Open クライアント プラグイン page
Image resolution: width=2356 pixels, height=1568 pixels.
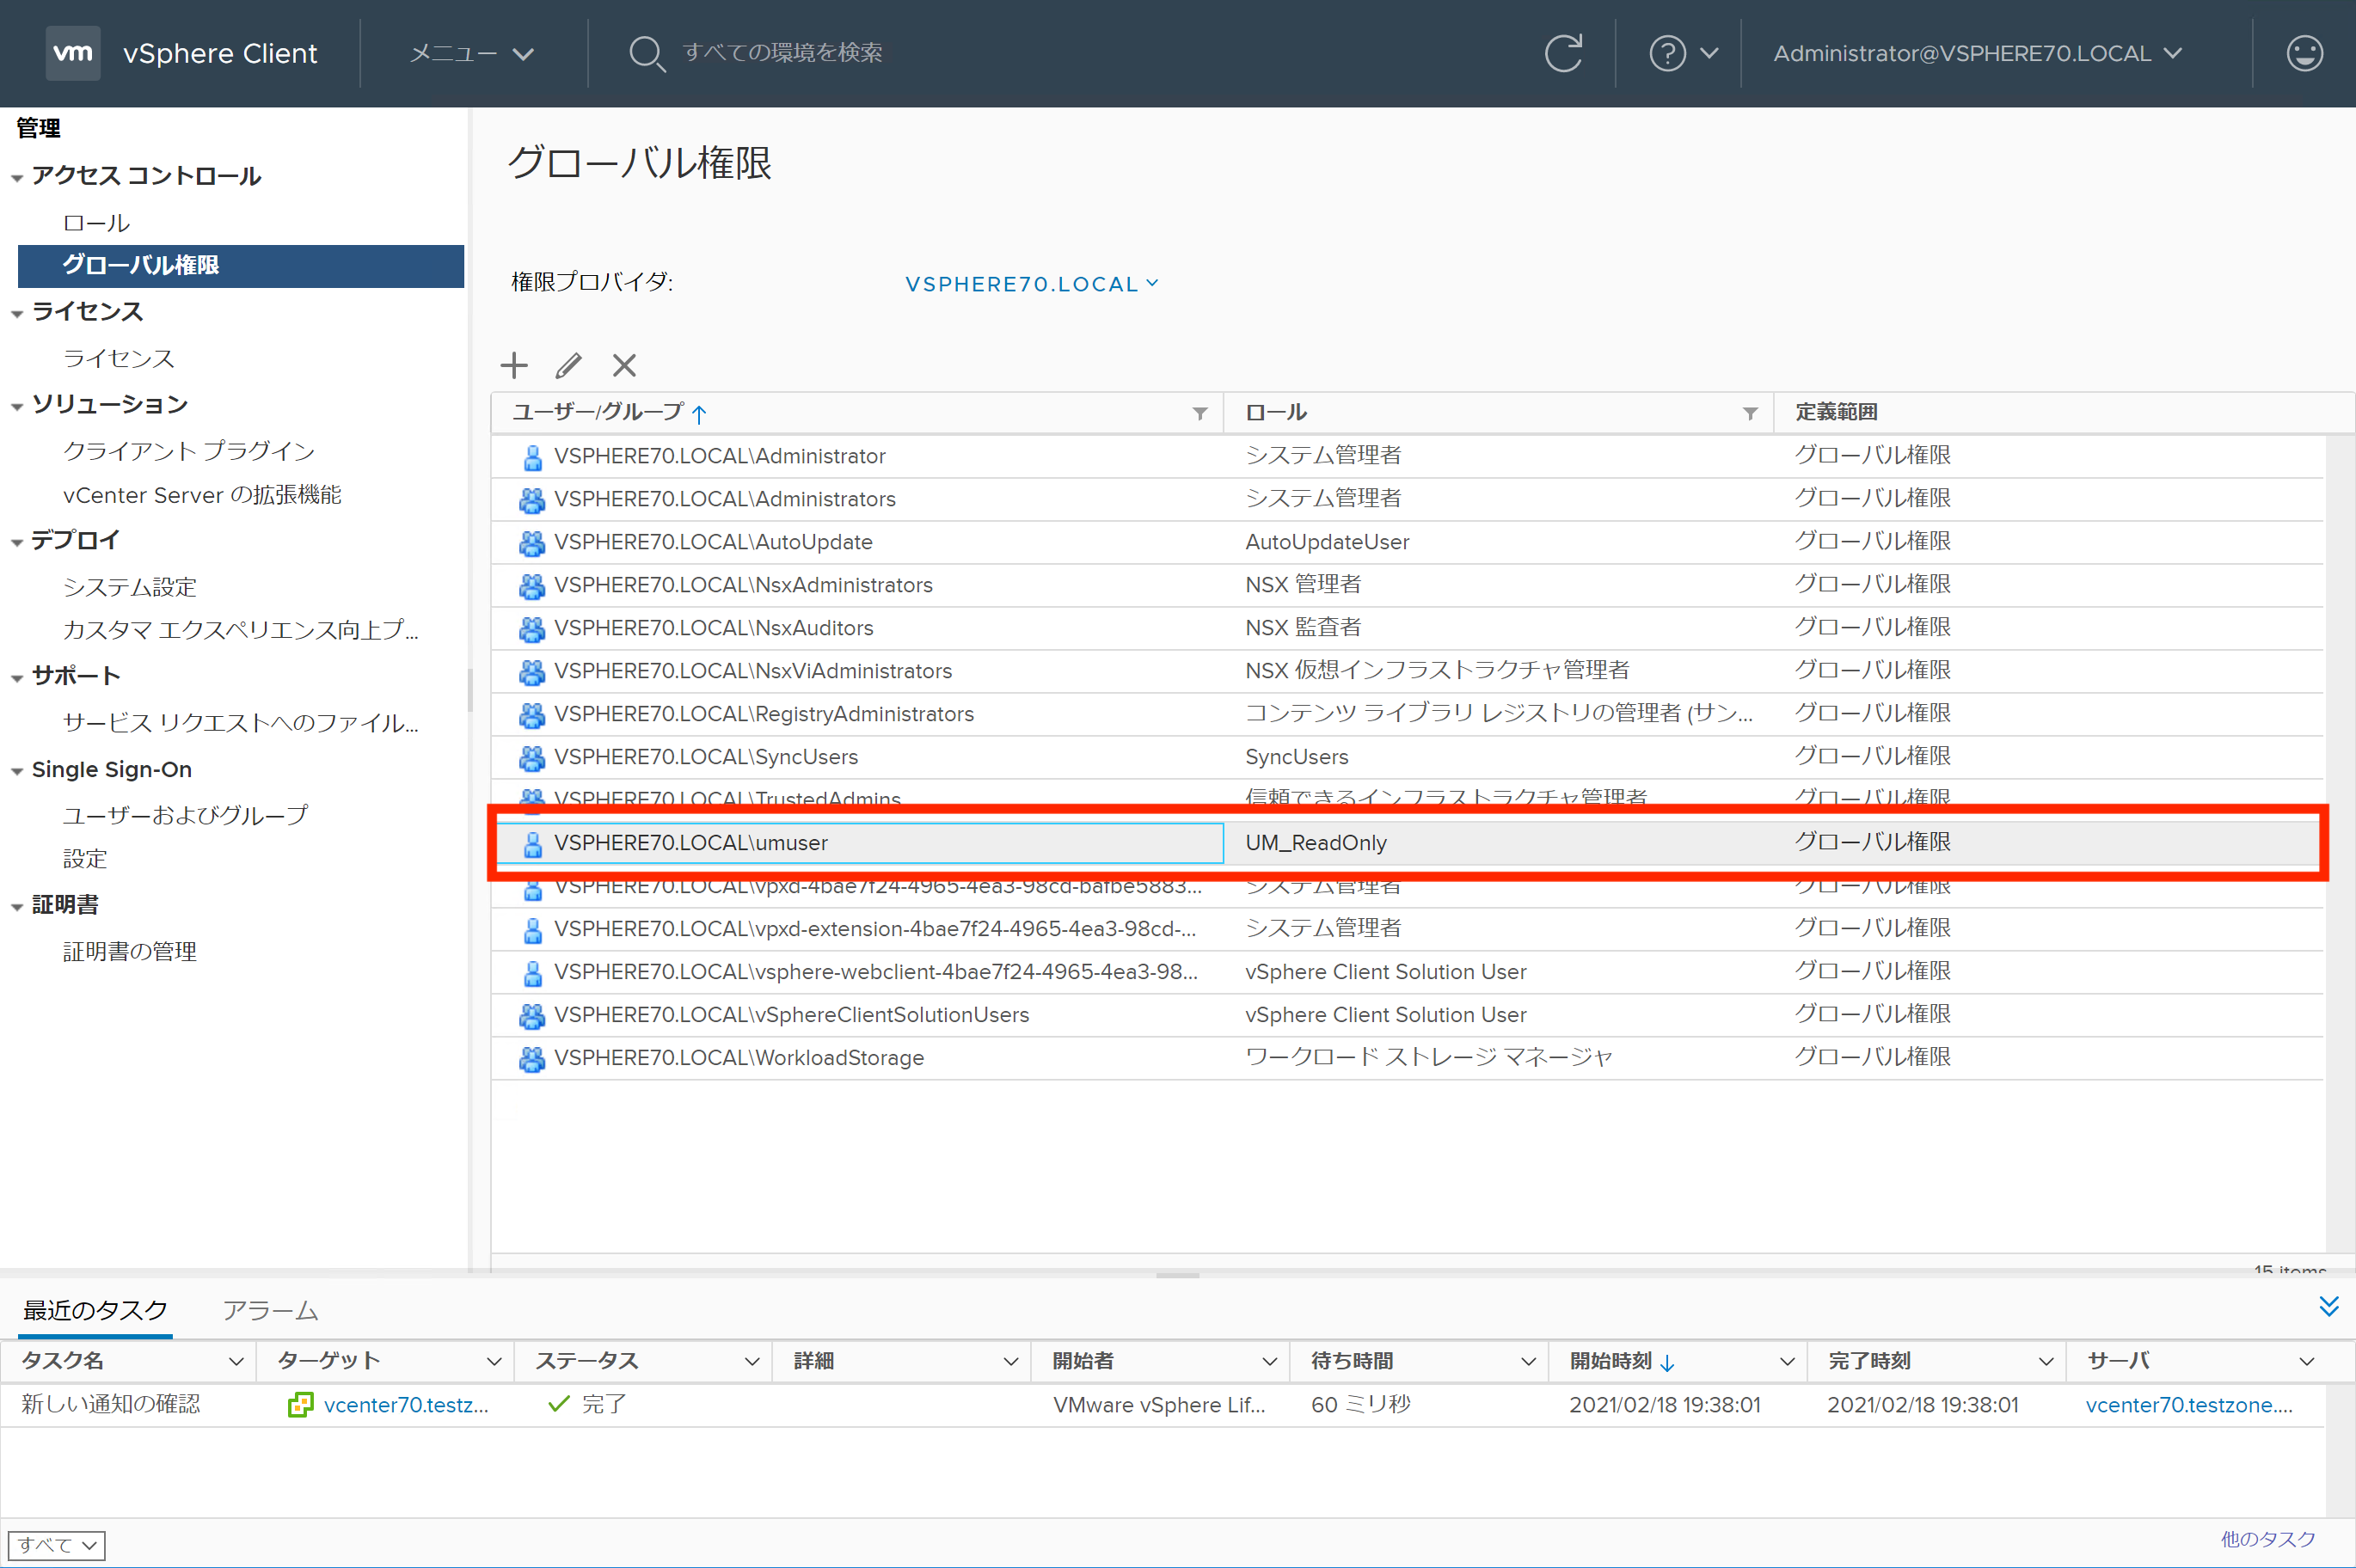coord(189,451)
